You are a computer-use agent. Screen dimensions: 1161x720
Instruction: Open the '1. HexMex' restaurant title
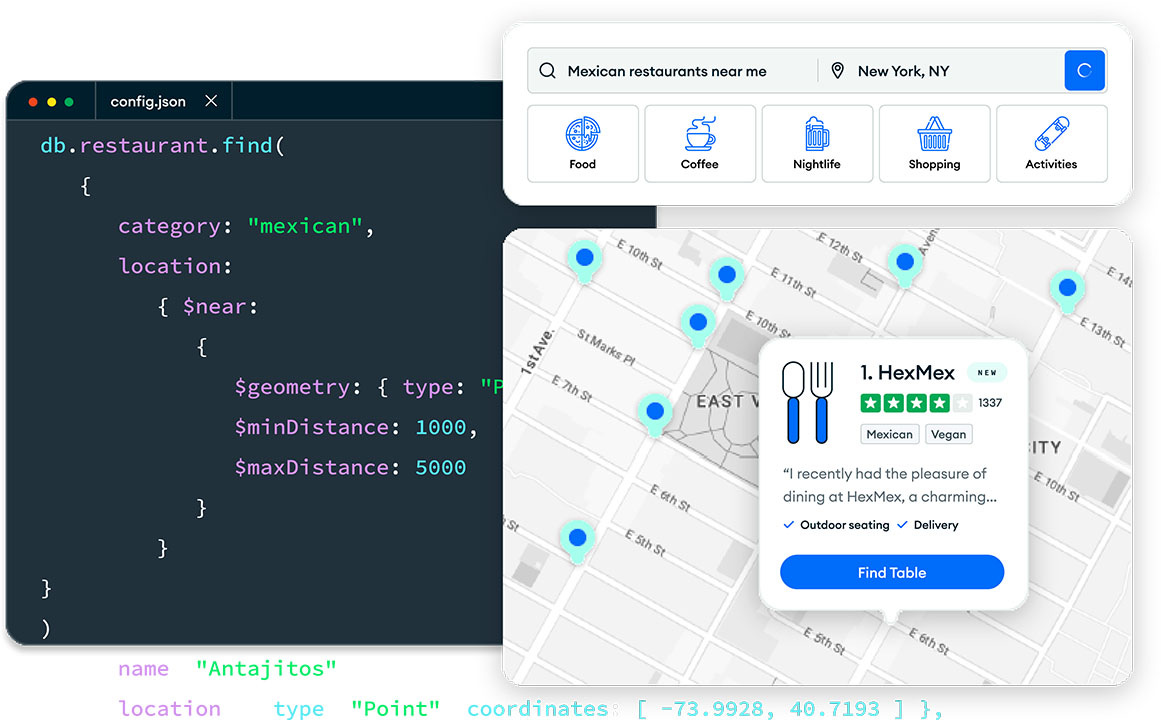[x=907, y=372]
